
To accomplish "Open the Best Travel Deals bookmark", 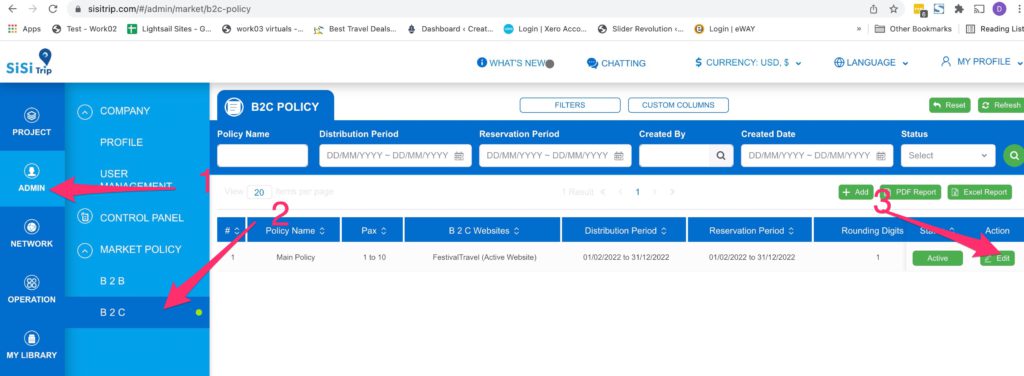I will coord(355,29).
